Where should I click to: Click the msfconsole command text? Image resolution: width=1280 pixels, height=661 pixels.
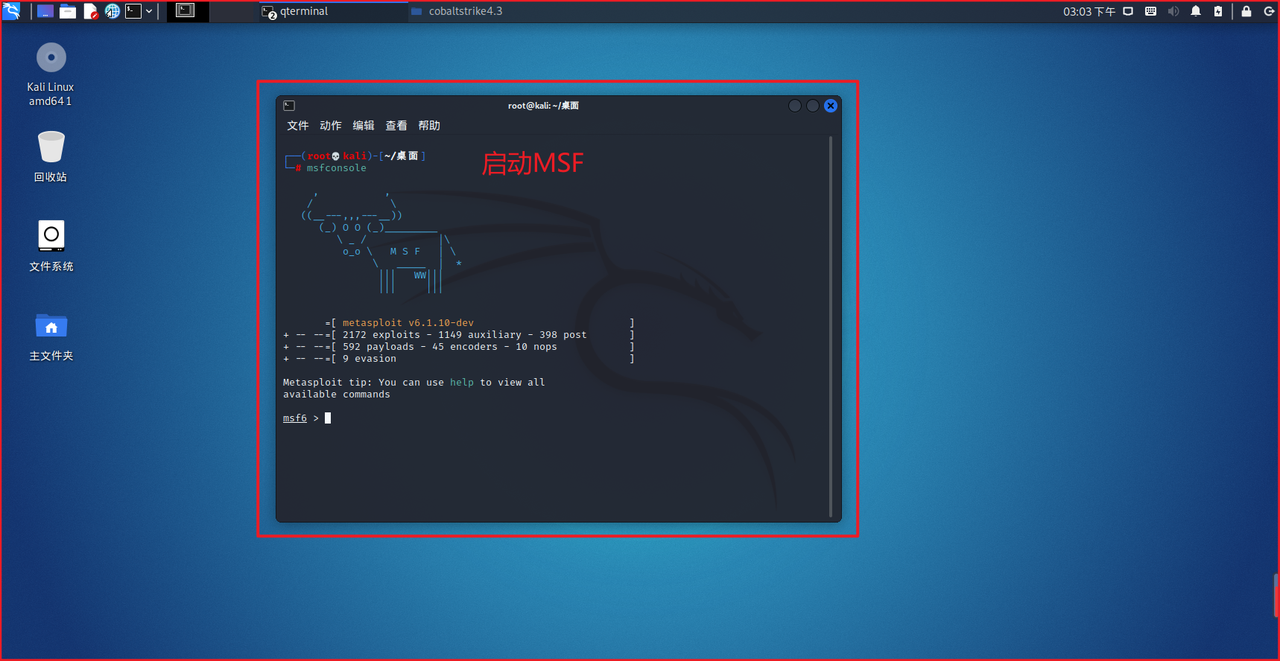[x=337, y=168]
